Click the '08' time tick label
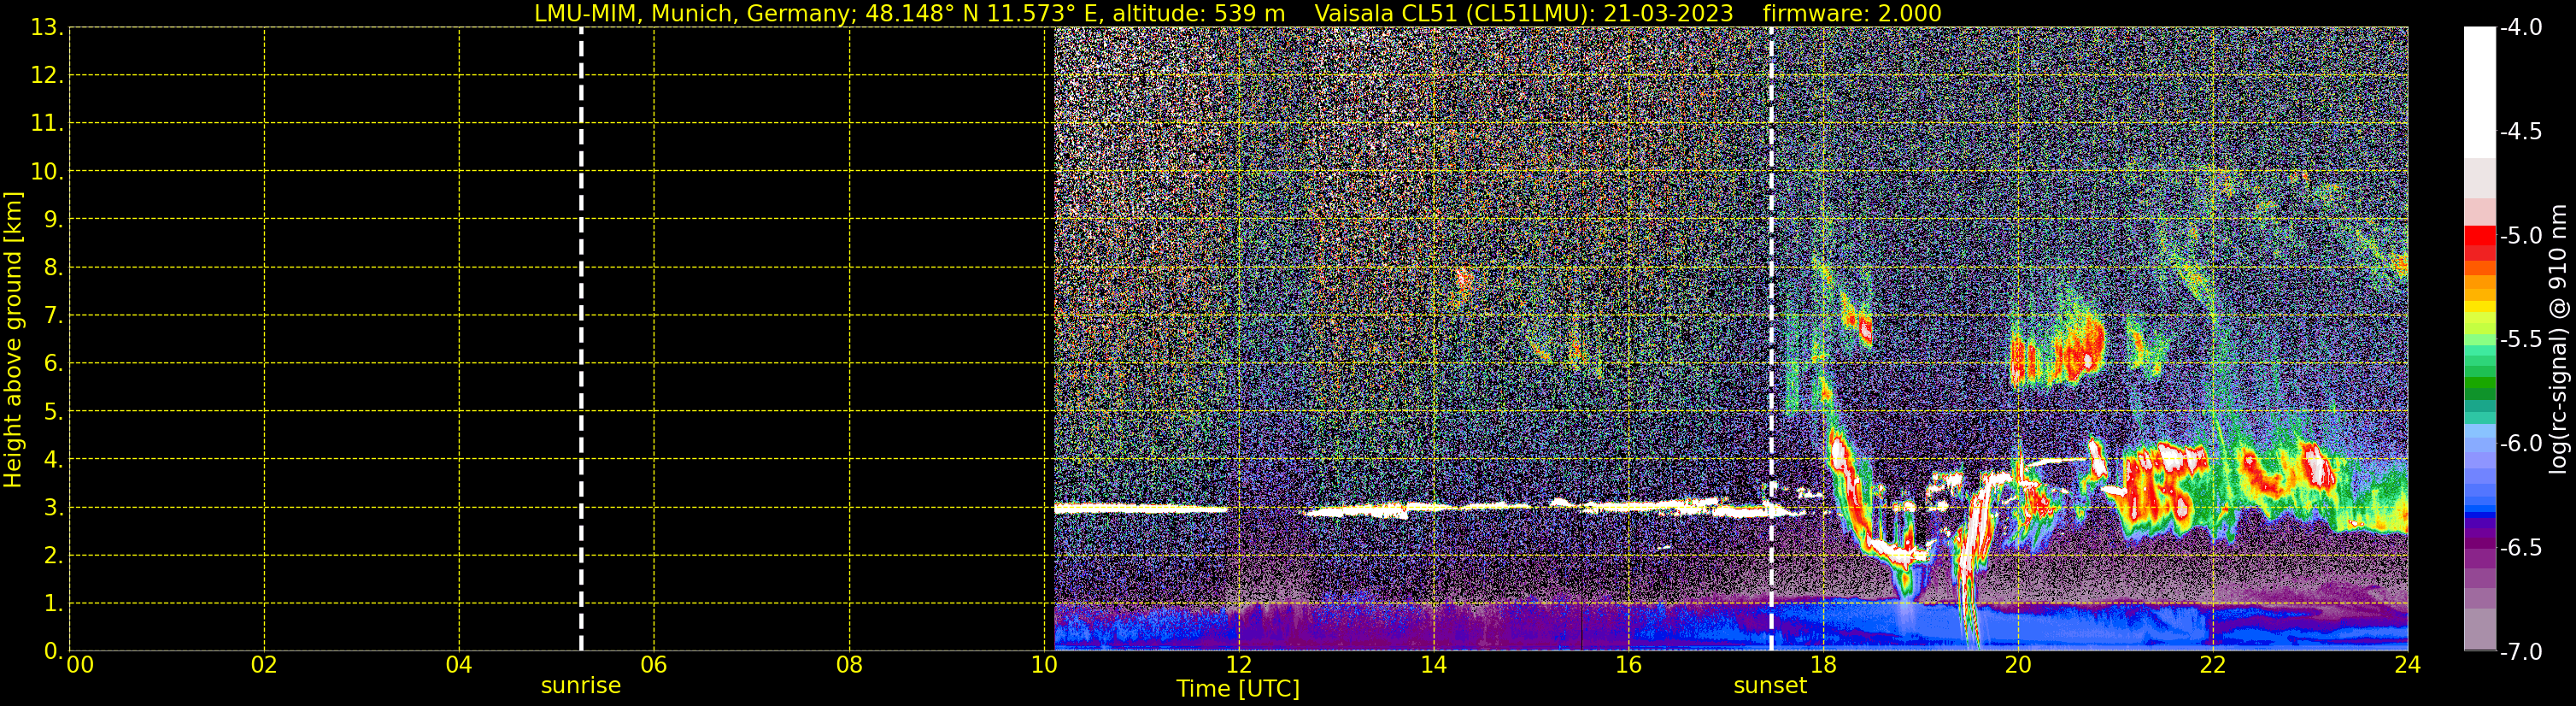 (x=849, y=665)
